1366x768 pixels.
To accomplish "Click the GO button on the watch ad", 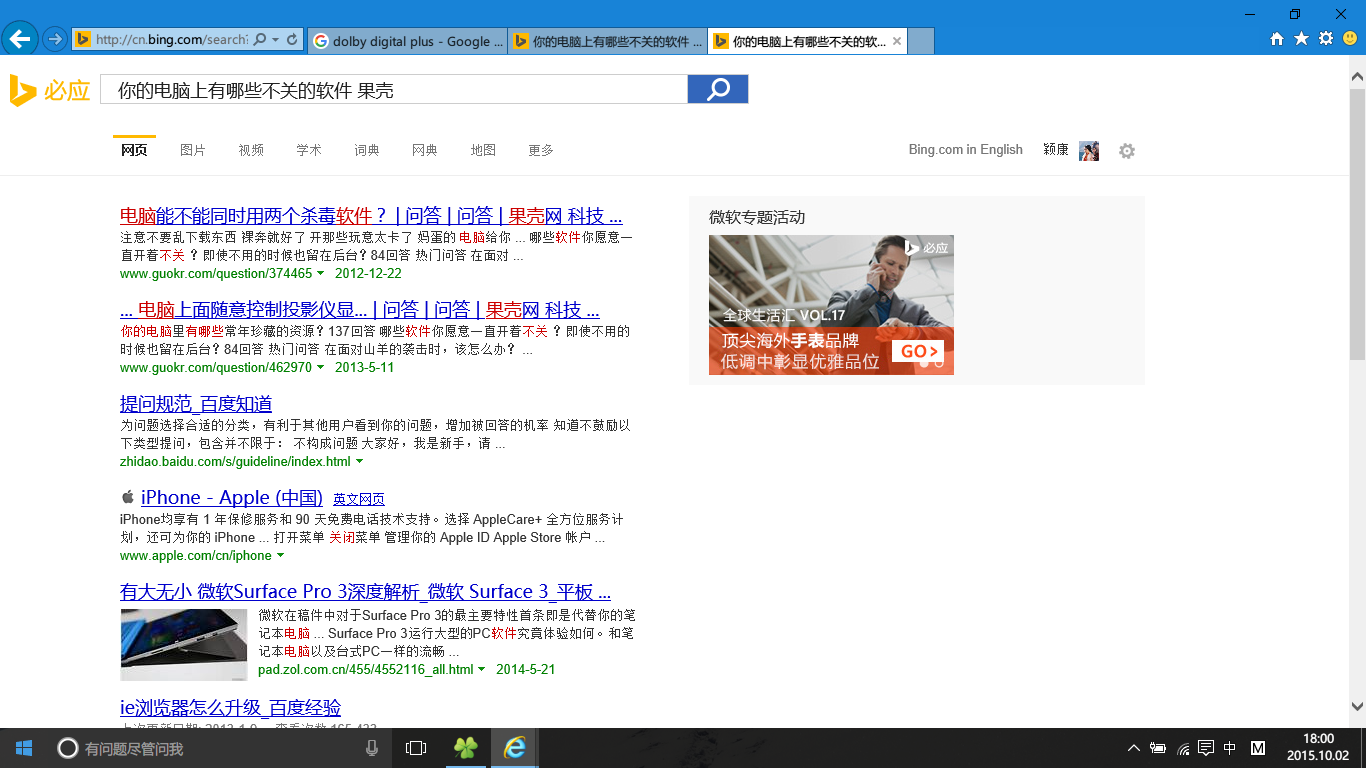I will (x=920, y=351).
